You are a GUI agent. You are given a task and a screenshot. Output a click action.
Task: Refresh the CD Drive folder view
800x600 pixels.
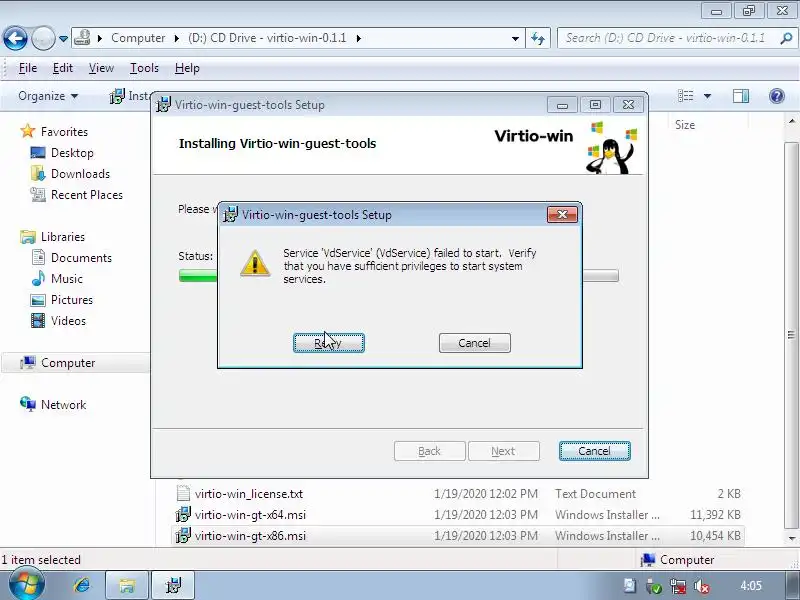pos(538,38)
